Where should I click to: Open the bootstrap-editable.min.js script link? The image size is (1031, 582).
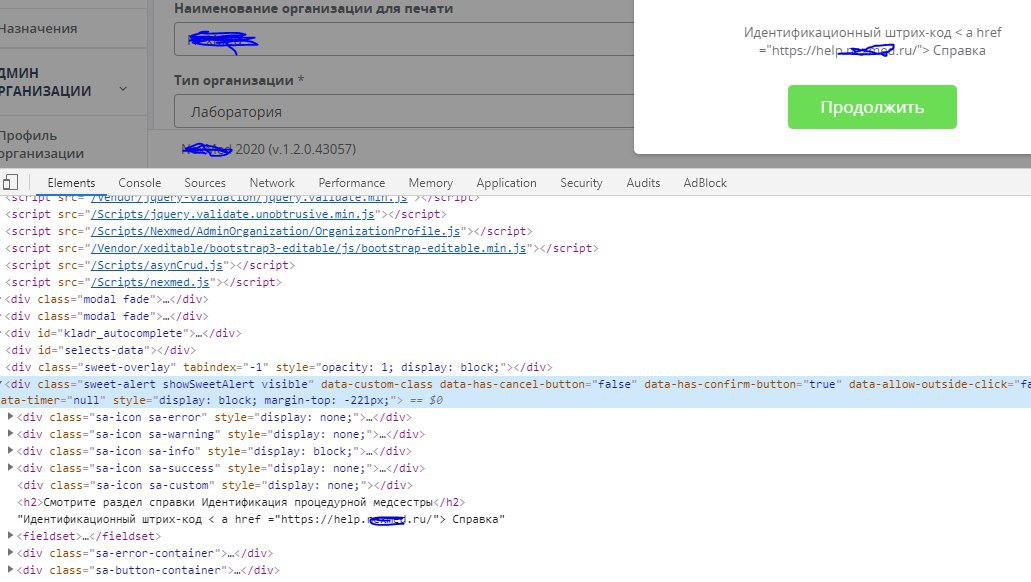pyautogui.click(x=308, y=249)
